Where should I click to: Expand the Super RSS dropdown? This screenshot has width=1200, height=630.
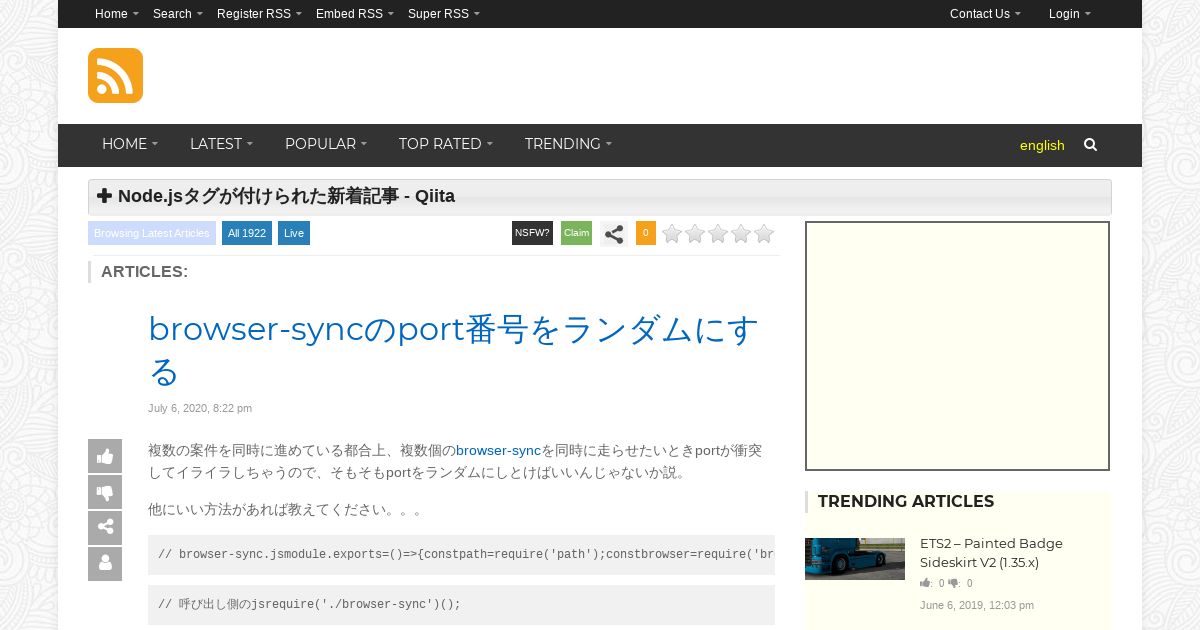(x=444, y=14)
